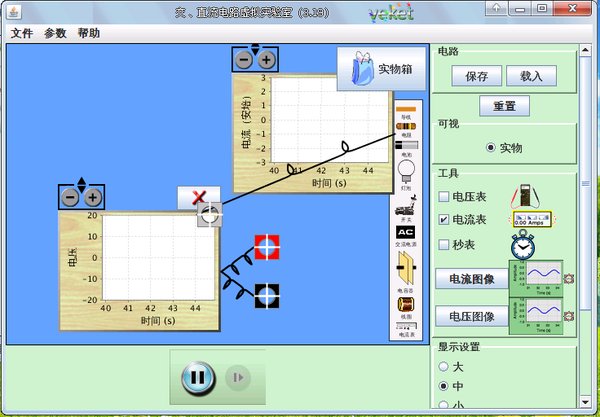The image size is (600, 417).
Task: Click the crosshair probe on upper chart
Action: point(210,215)
